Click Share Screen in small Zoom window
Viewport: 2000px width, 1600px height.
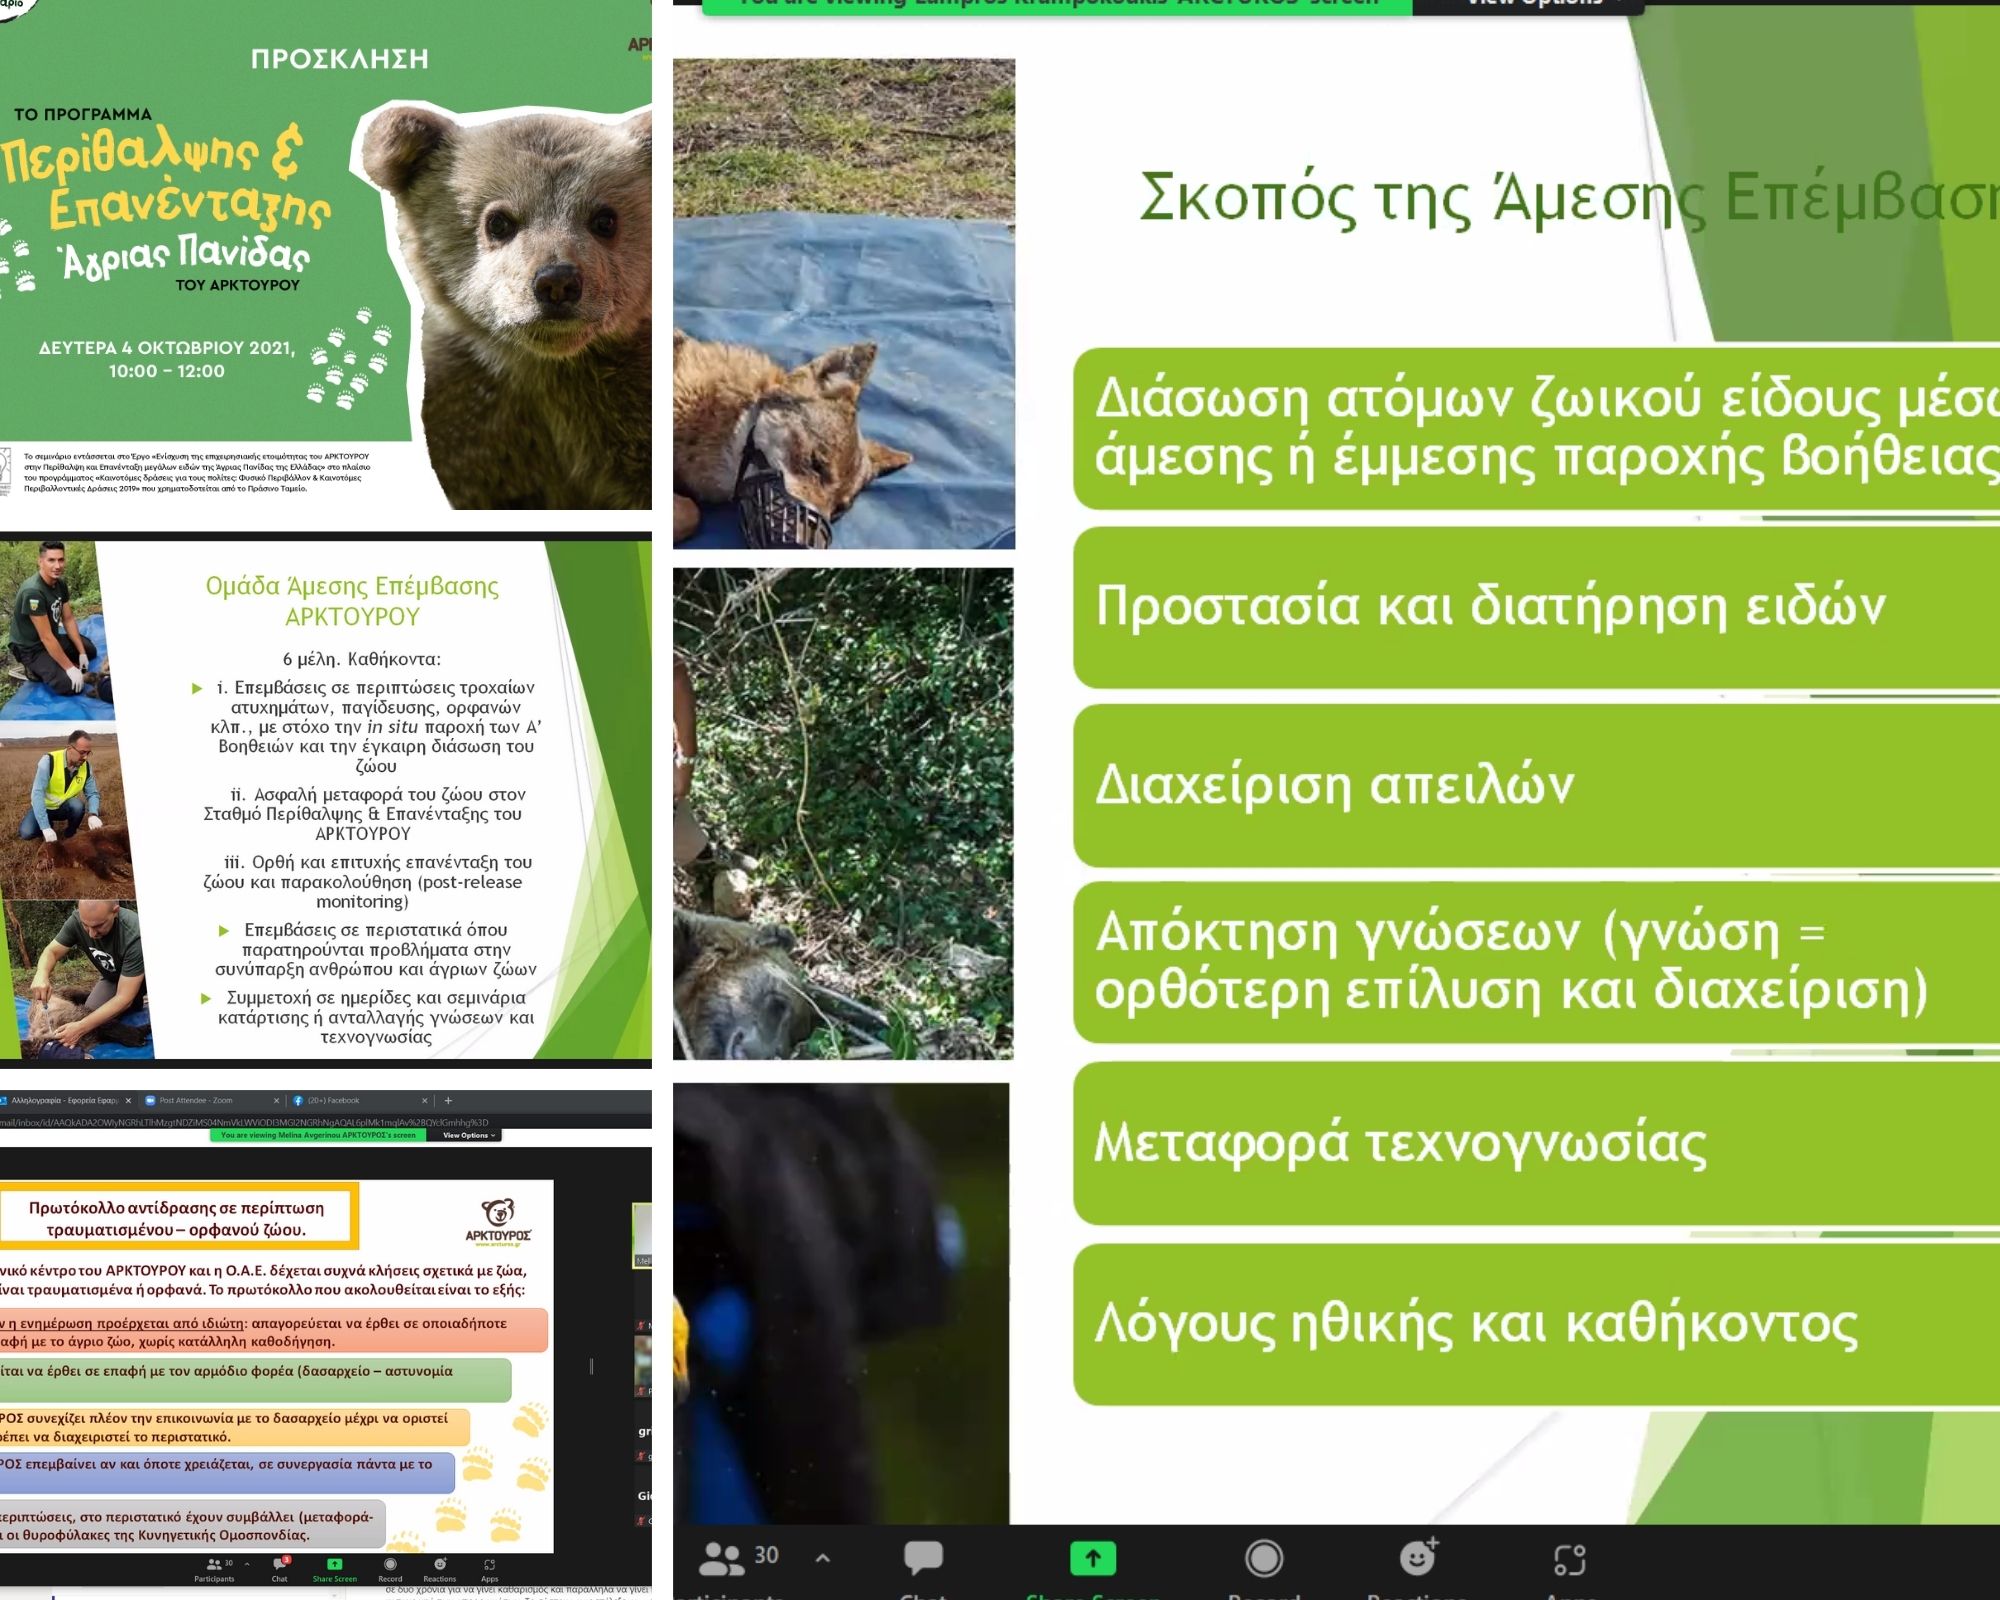click(x=334, y=1569)
